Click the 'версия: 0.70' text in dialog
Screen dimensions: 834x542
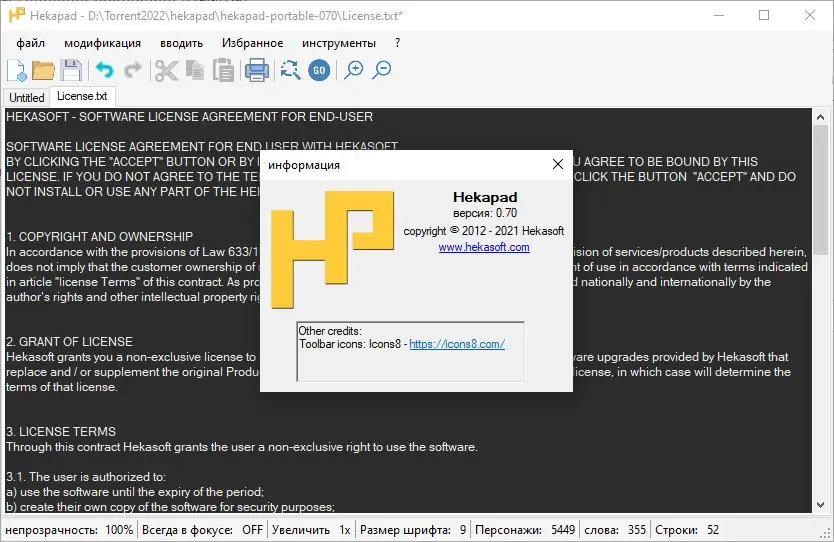(485, 213)
